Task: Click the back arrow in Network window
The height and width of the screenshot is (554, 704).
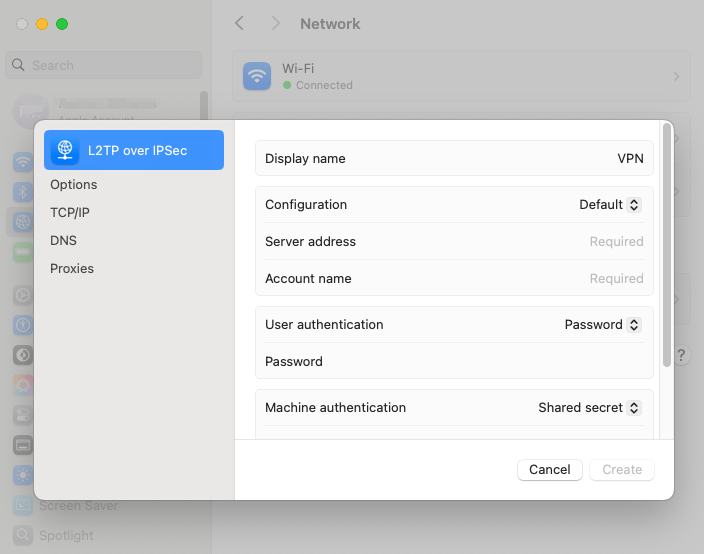Action: pos(239,23)
